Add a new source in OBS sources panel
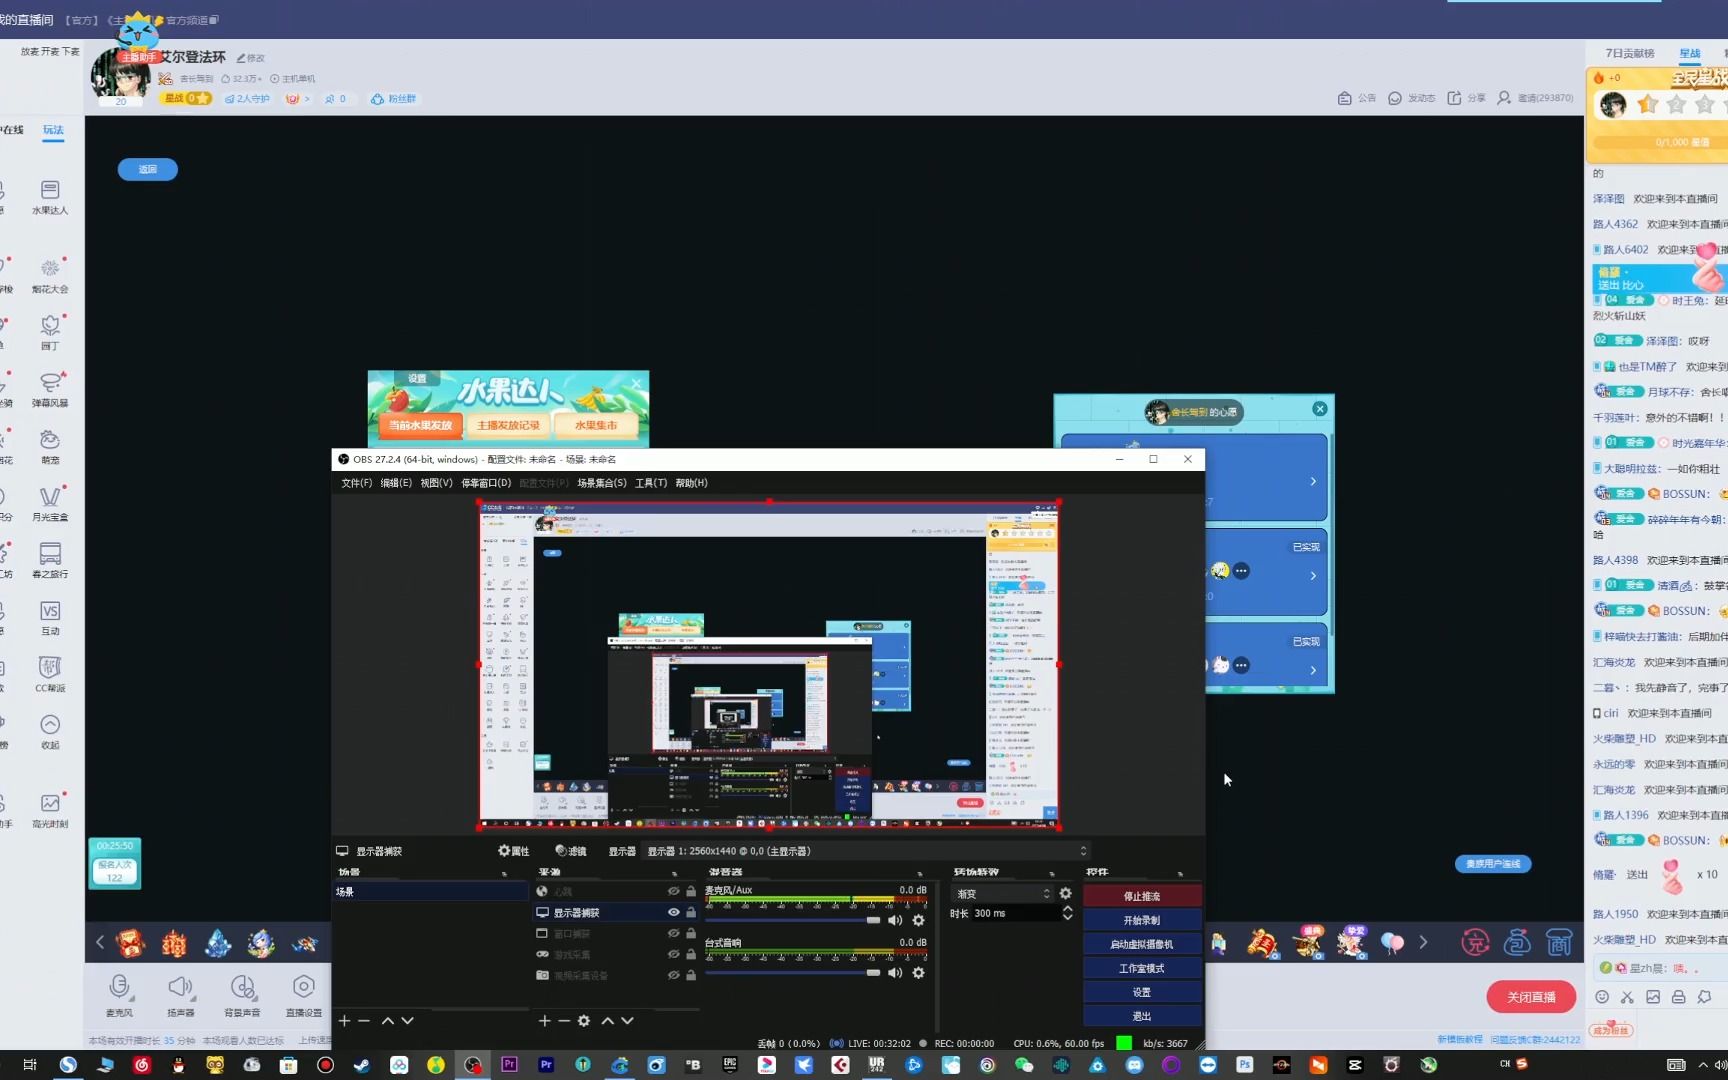Screen dimensions: 1728x1080 point(544,1021)
